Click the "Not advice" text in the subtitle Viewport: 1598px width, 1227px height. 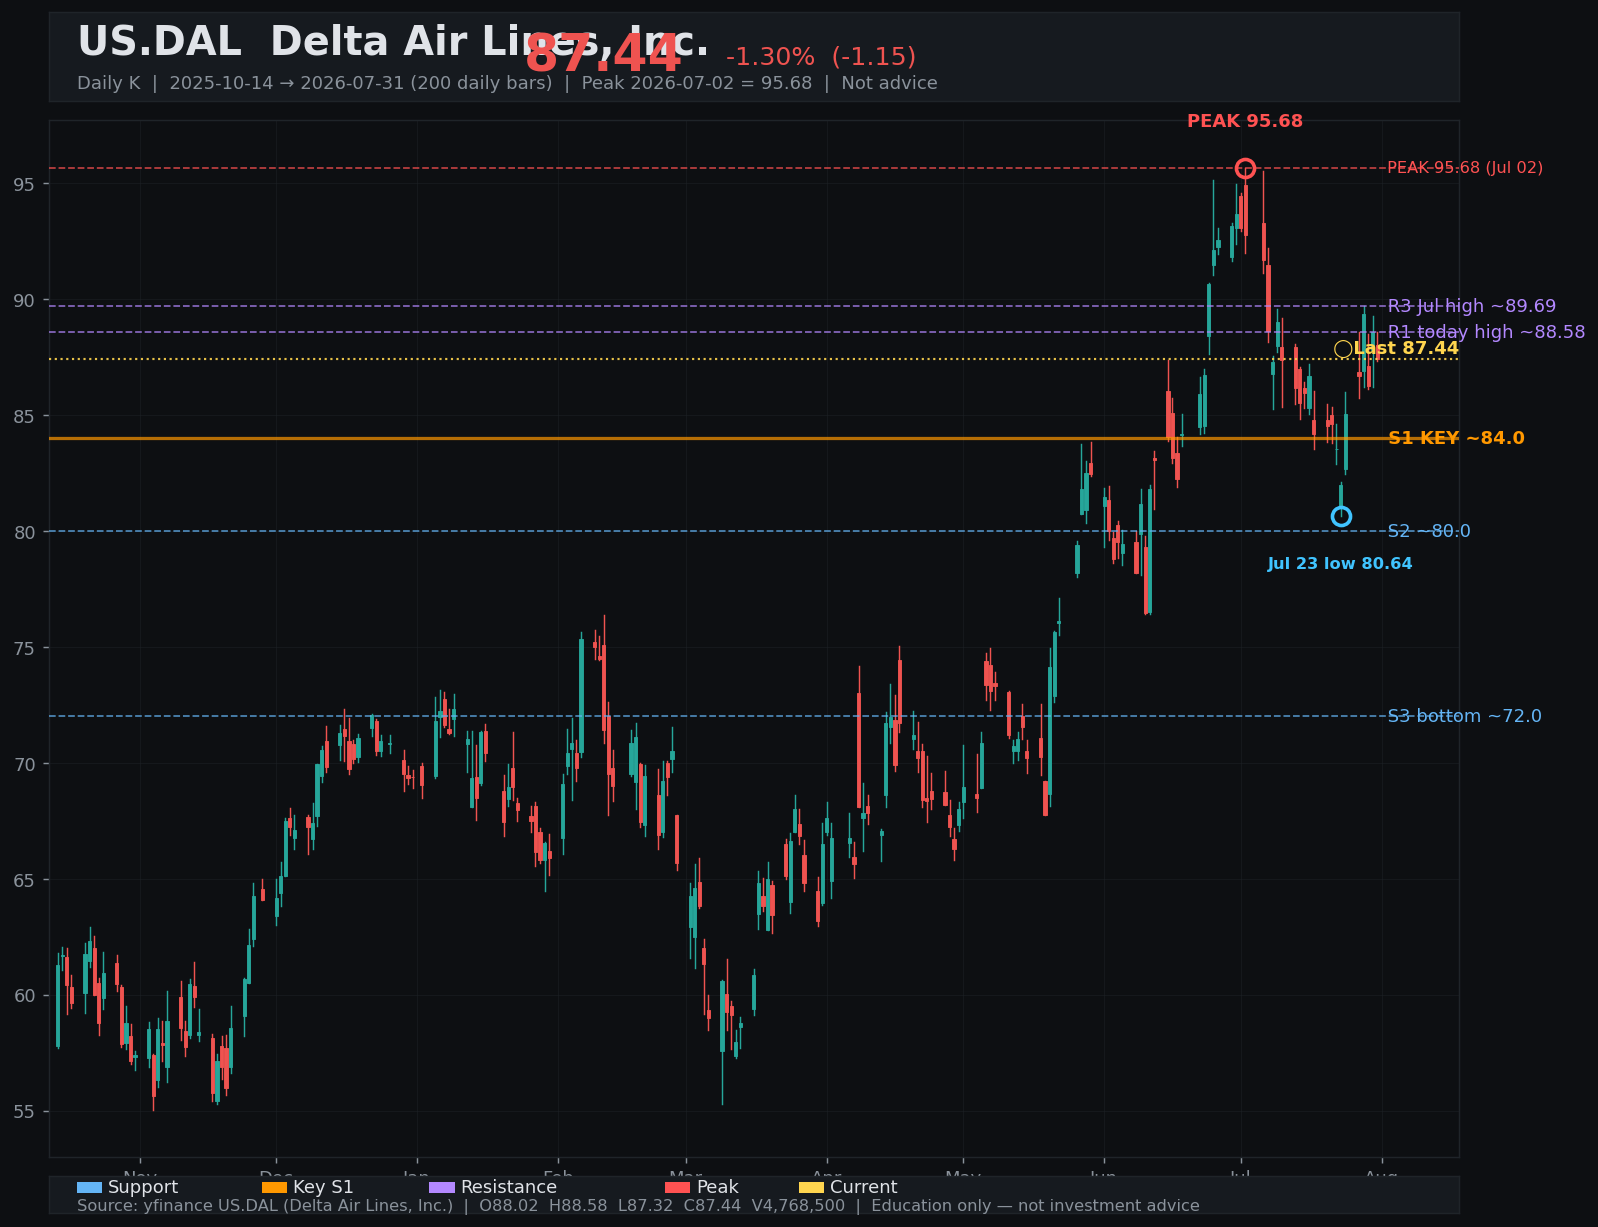click(889, 83)
